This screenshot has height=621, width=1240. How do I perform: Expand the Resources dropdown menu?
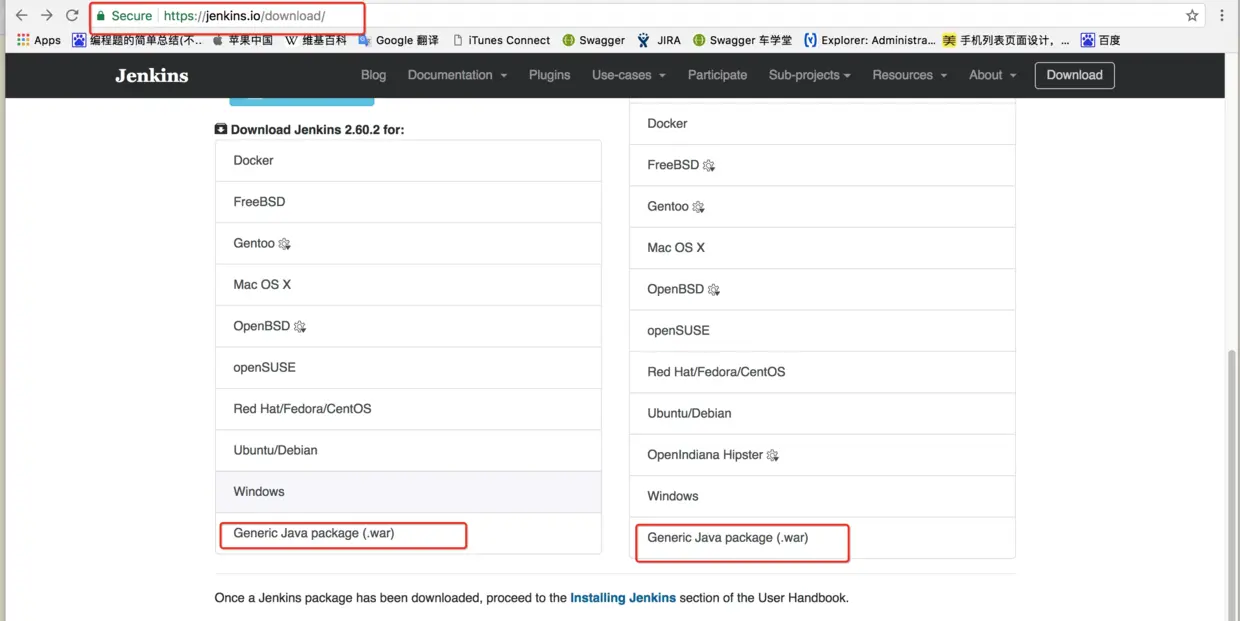[x=908, y=75]
